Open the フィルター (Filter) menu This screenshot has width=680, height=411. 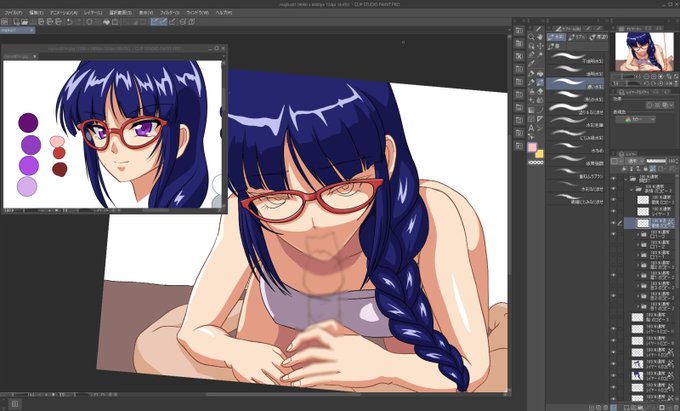pyautogui.click(x=170, y=13)
